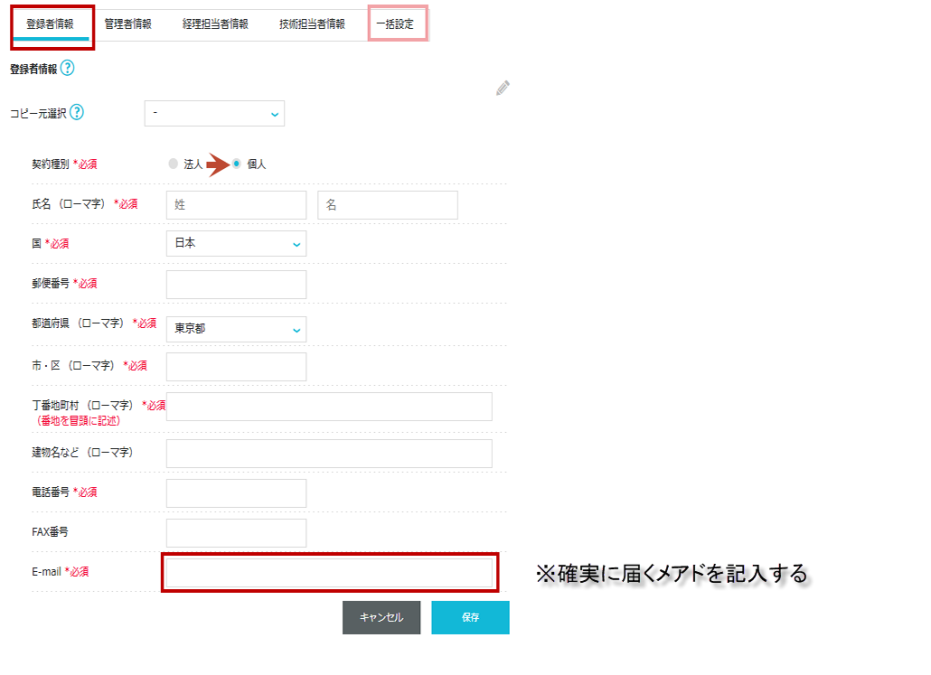The image size is (931, 675).
Task: Focus the 郵便番号 input field
Action: pos(236,284)
